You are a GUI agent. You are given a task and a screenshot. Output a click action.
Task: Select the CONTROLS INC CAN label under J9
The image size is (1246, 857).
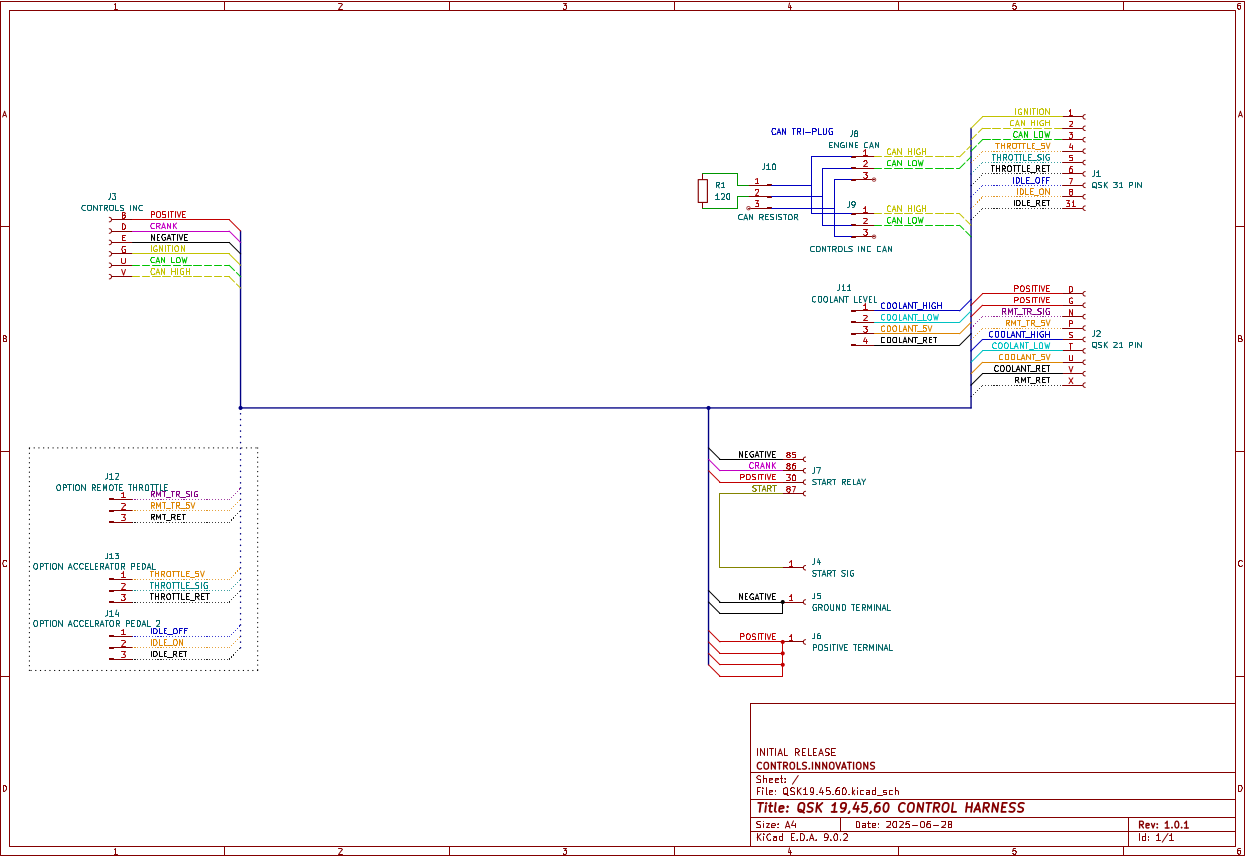pyautogui.click(x=850, y=249)
